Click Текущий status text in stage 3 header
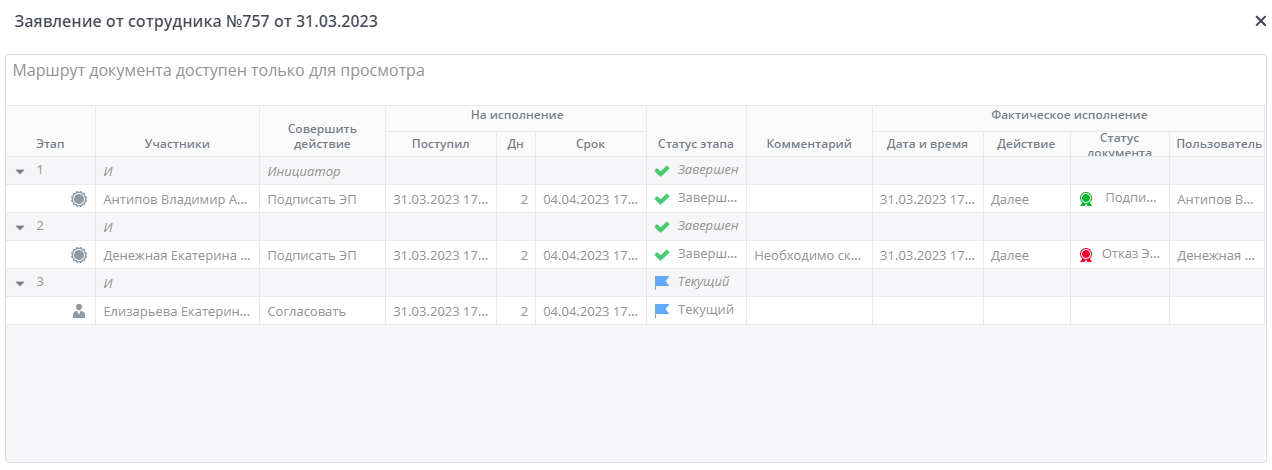This screenshot has width=1272, height=470. tap(704, 282)
